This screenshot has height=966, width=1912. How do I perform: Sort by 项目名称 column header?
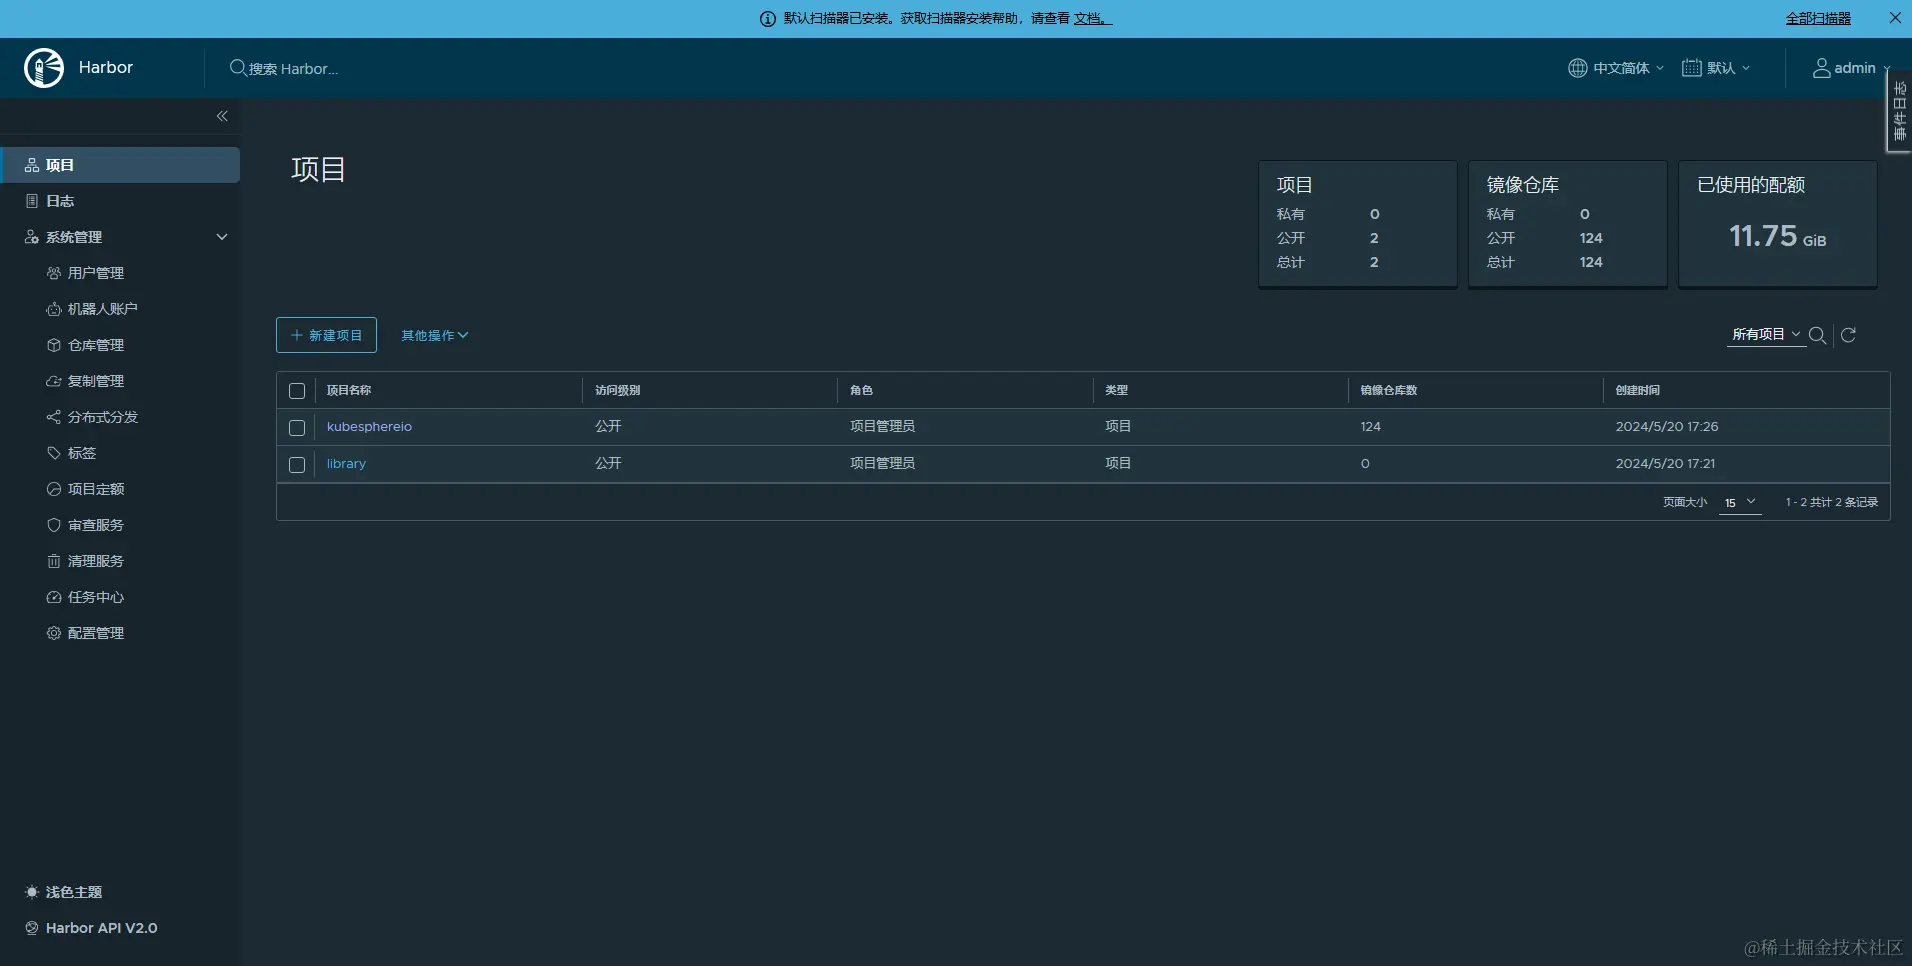349,390
